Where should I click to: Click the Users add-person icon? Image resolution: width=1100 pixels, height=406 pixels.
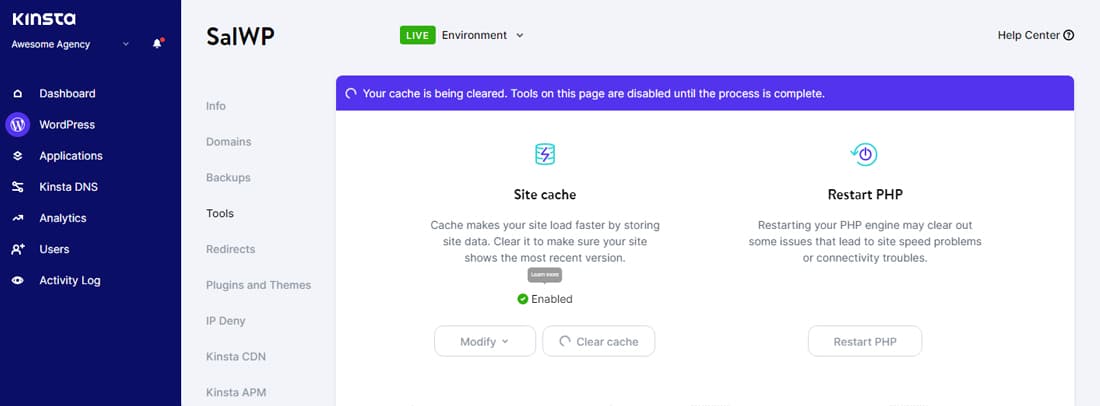[17, 249]
